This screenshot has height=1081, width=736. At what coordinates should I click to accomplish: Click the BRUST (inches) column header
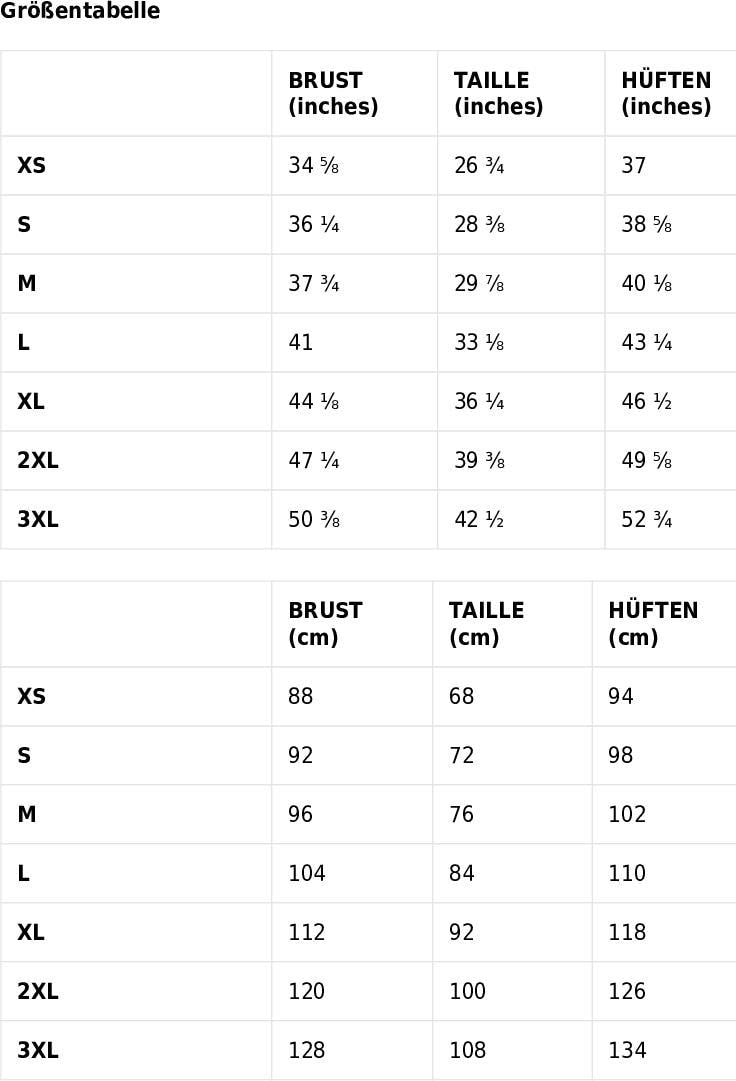[333, 94]
